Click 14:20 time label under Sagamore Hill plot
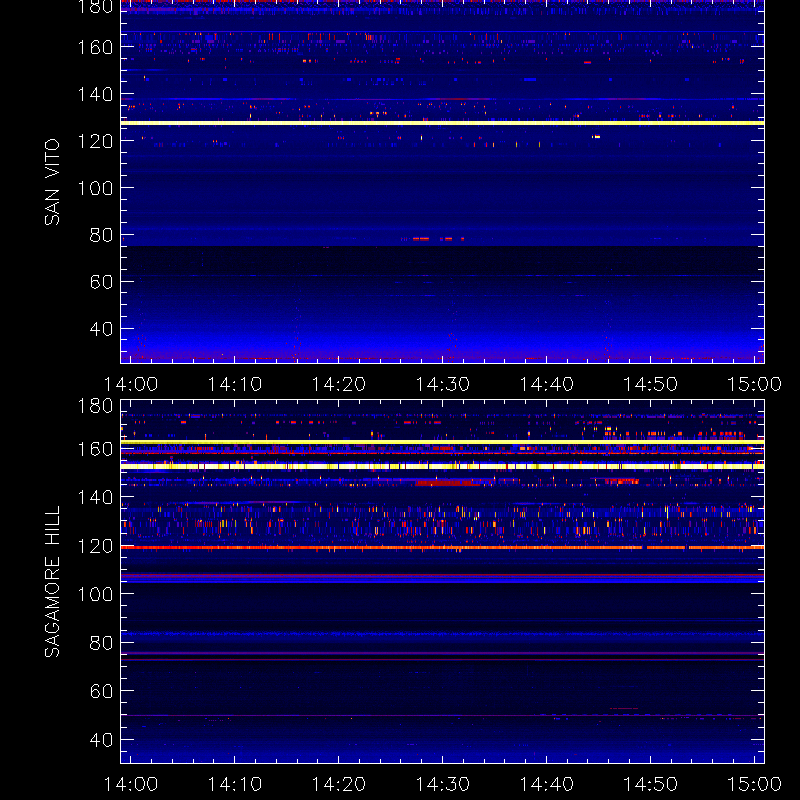Viewport: 800px width, 800px height. click(339, 784)
